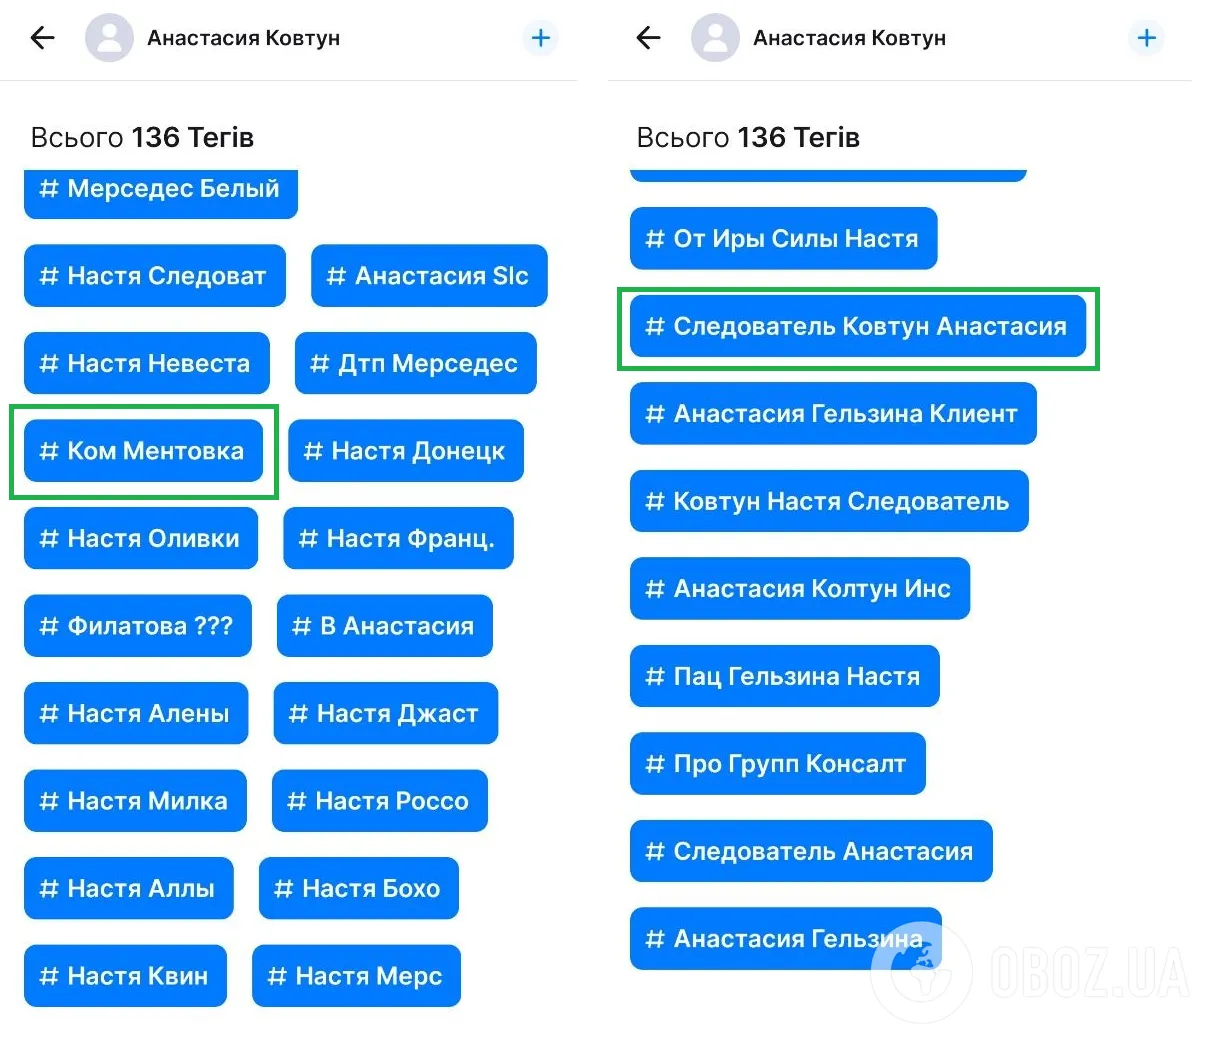Viewport: 1209px width, 1040px height.
Task: Select the 'Следователь Ковтун Анастасия' tag
Action: point(857,326)
